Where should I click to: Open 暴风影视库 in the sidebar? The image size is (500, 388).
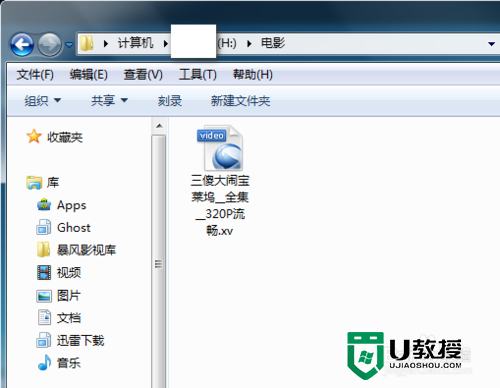[x=86, y=250]
